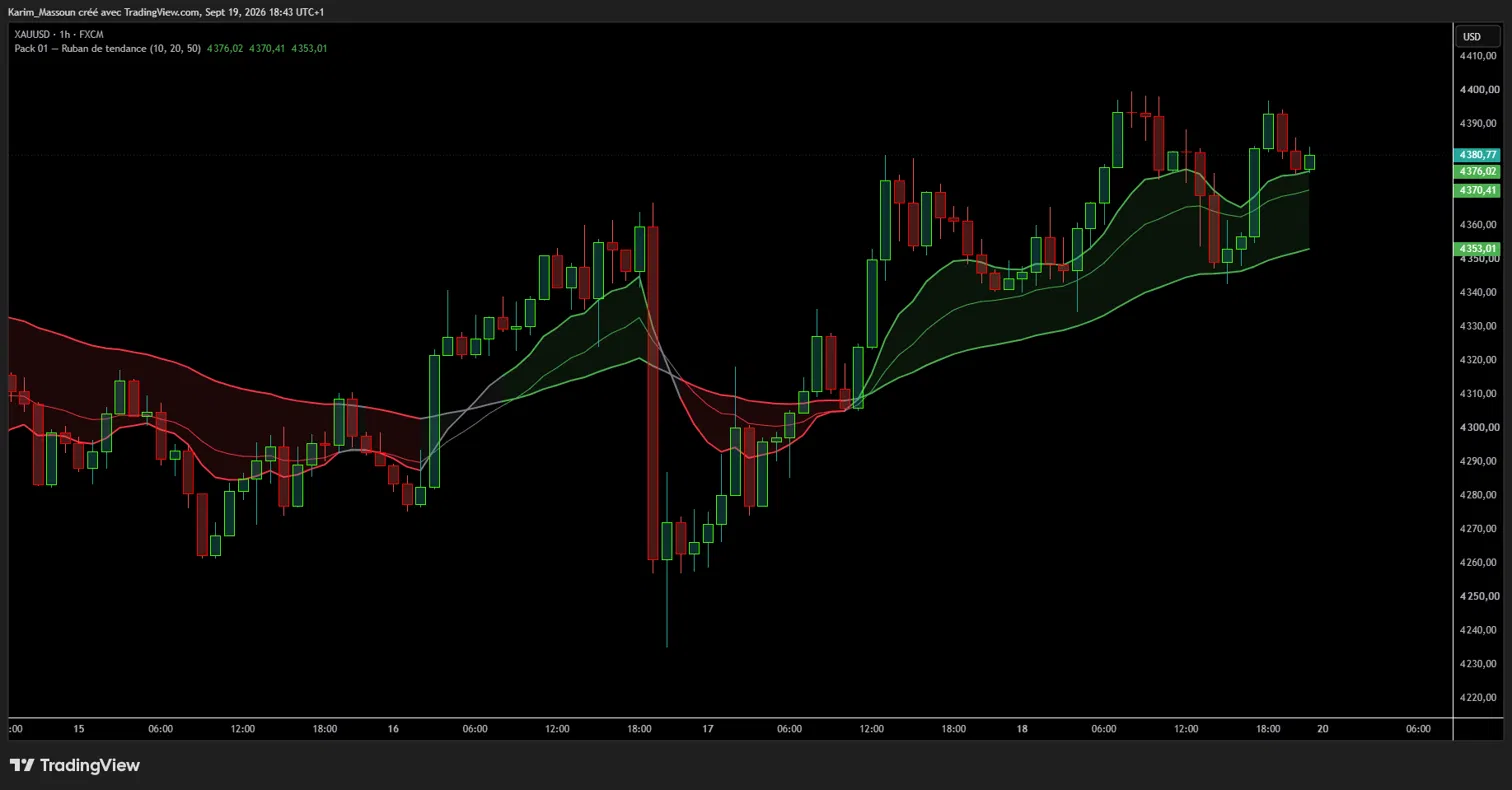Screen dimensions: 1512x790
Task: Click the 4380,77 current price tag
Action: pyautogui.click(x=1477, y=155)
